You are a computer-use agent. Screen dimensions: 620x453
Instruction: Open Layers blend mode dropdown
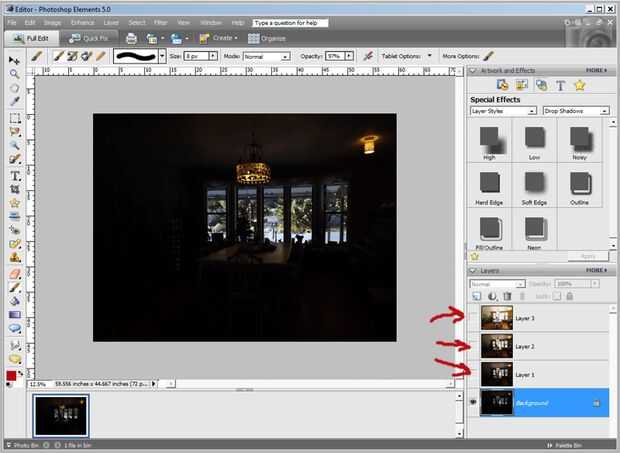(497, 284)
